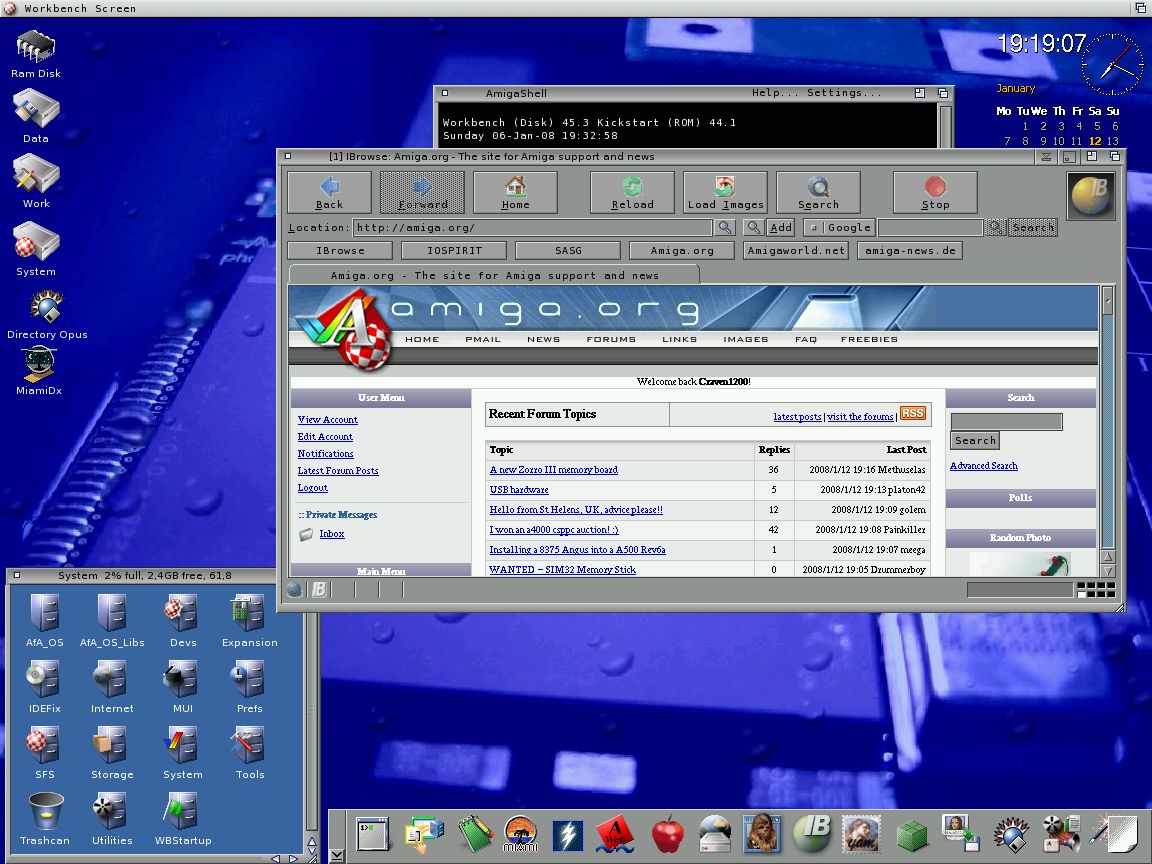The image size is (1152, 864).
Task: Click the Logout link
Action: click(x=312, y=488)
